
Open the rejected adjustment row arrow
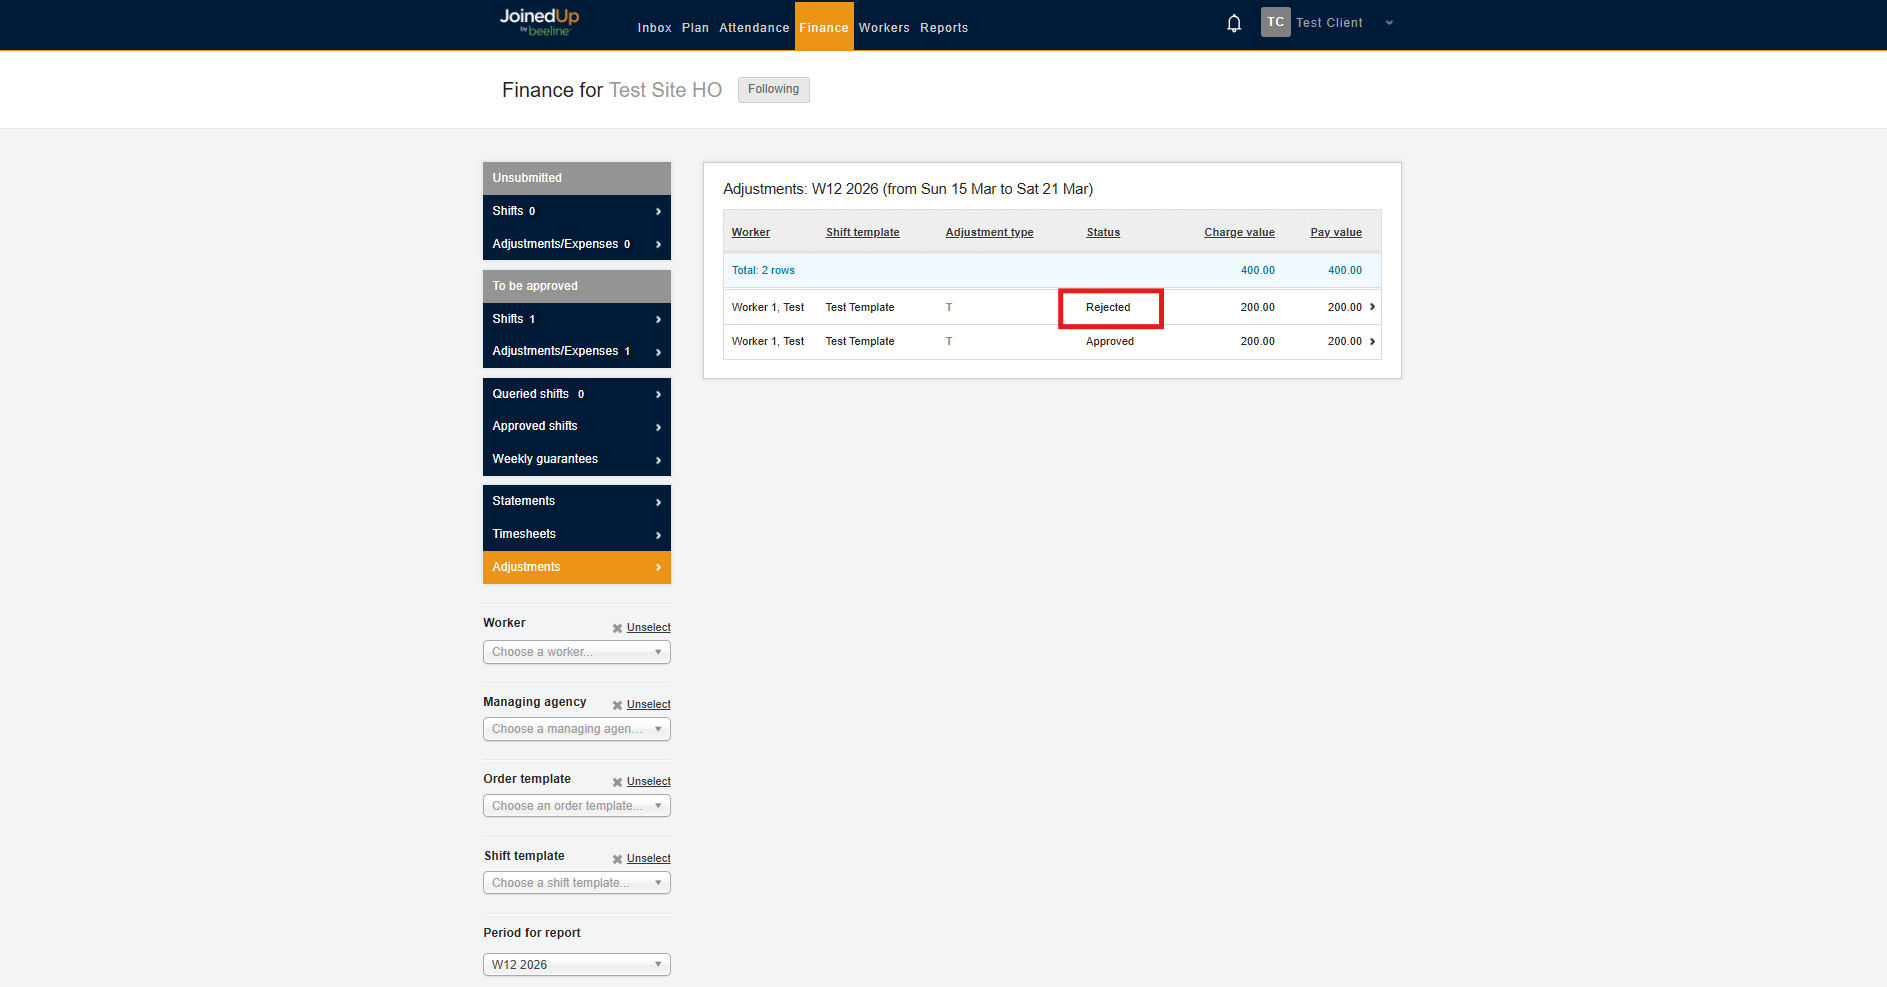click(x=1372, y=307)
